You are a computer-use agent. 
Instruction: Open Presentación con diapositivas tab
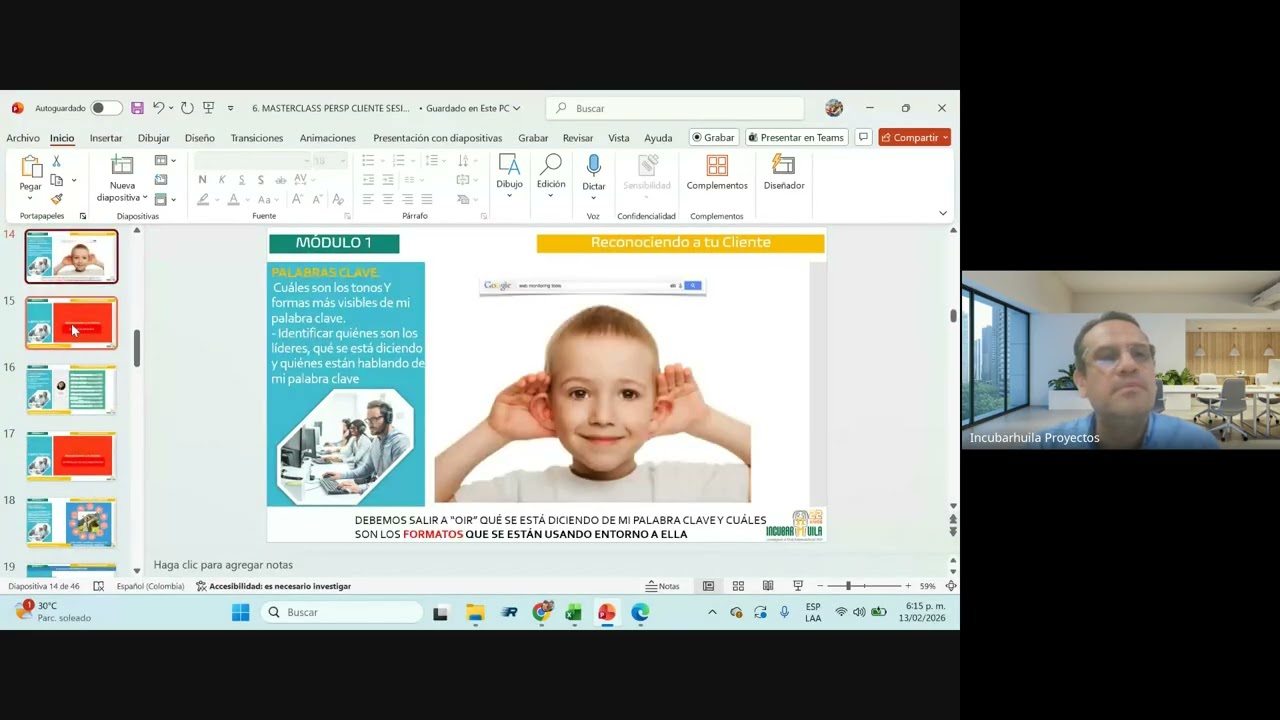click(x=437, y=138)
